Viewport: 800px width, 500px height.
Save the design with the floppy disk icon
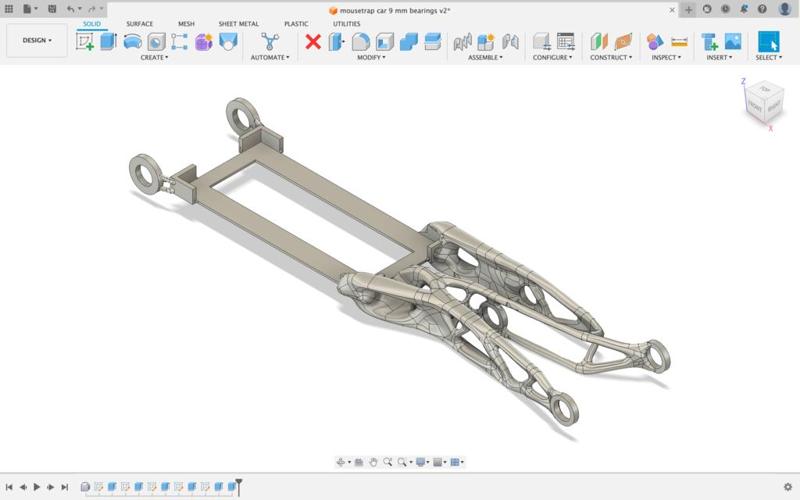(x=52, y=9)
